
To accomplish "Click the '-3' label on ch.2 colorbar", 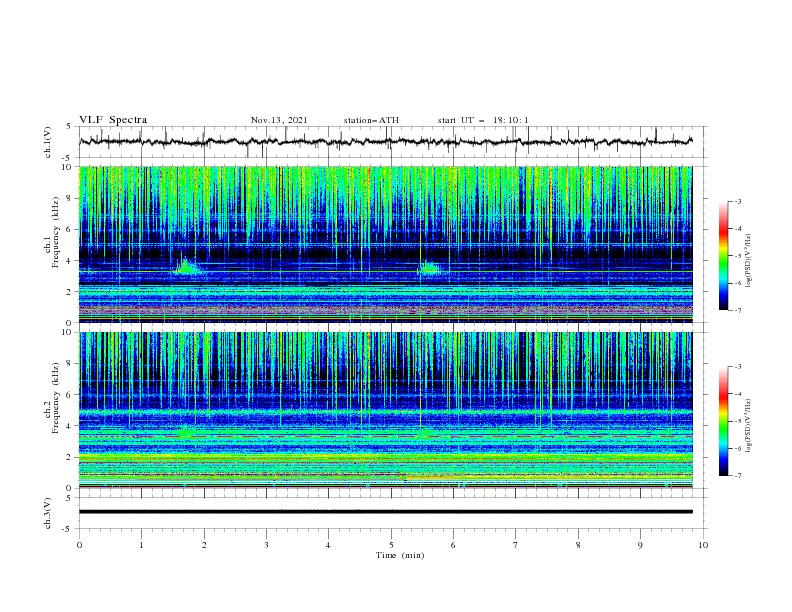I will tap(737, 367).
